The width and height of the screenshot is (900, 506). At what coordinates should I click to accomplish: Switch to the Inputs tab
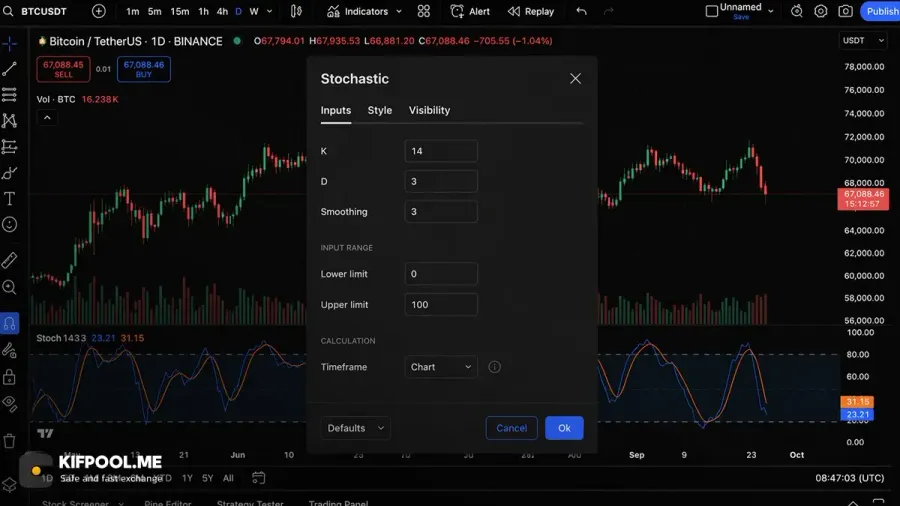(x=336, y=110)
